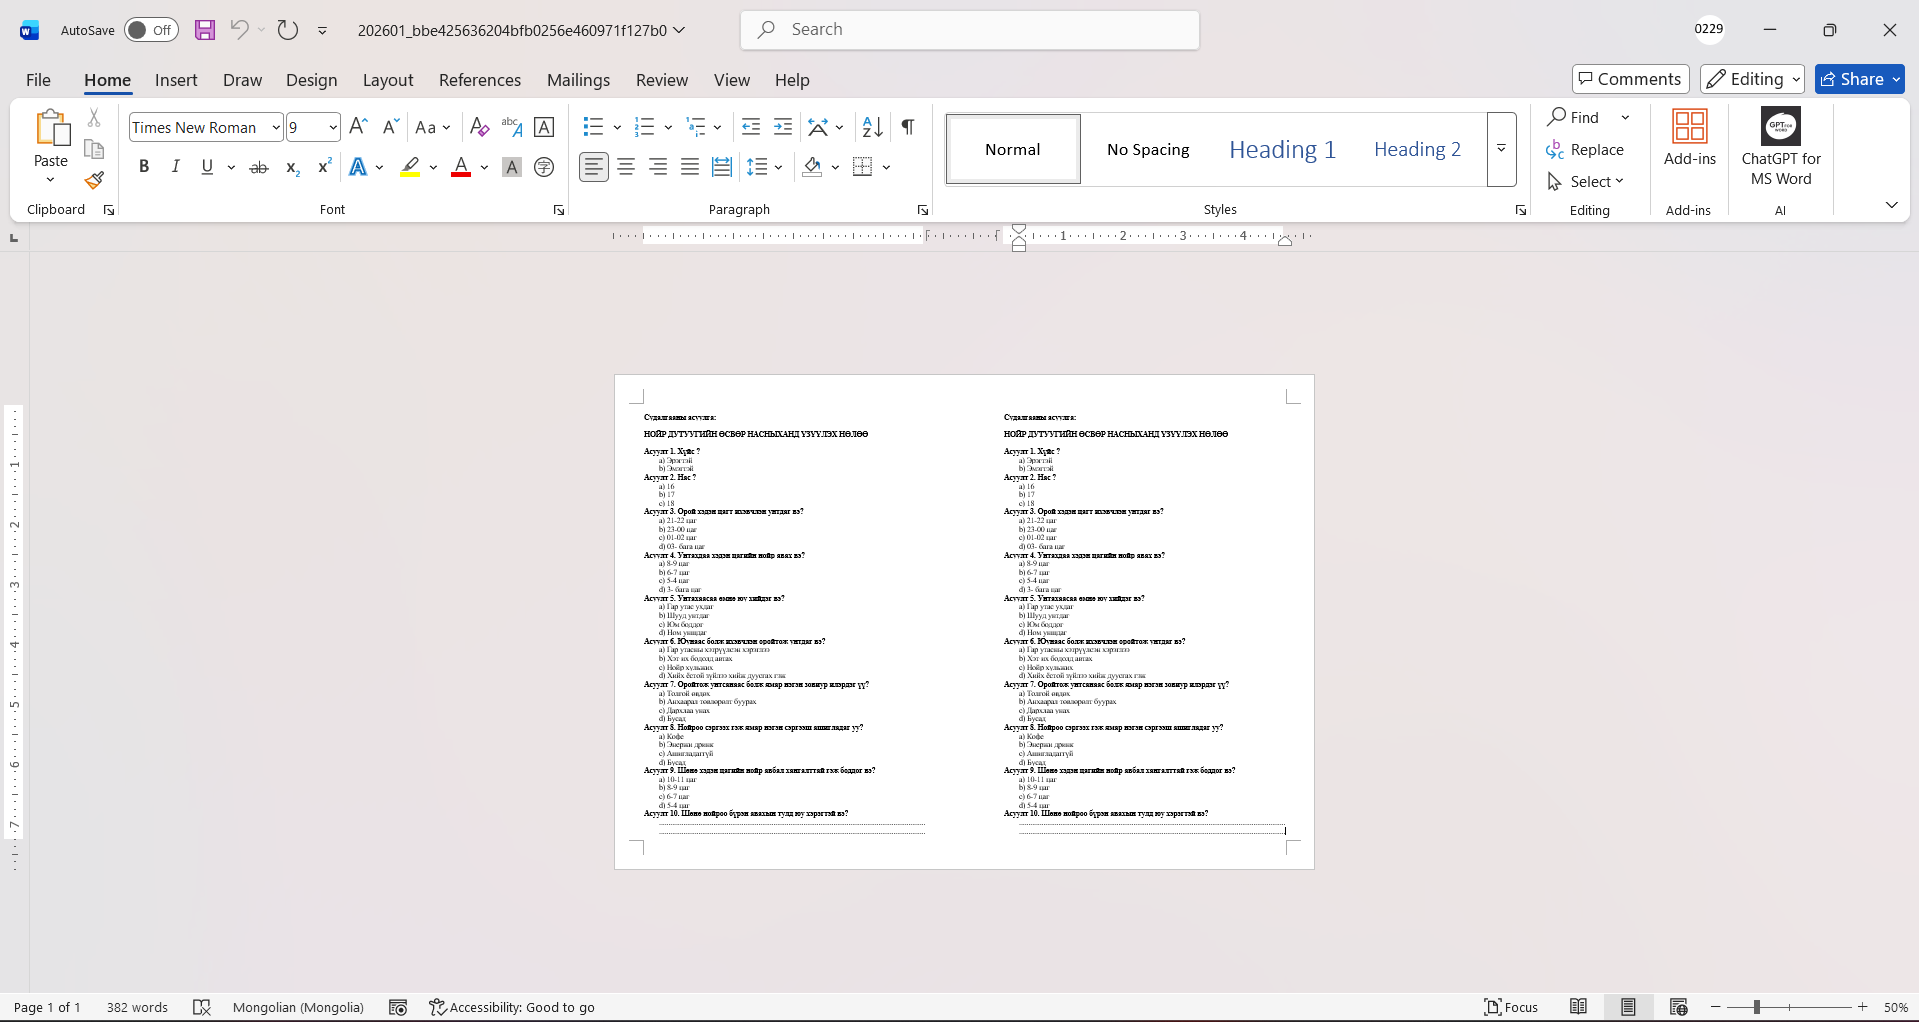1919x1022 pixels.
Task: Apply strikethrough formatting
Action: (259, 168)
